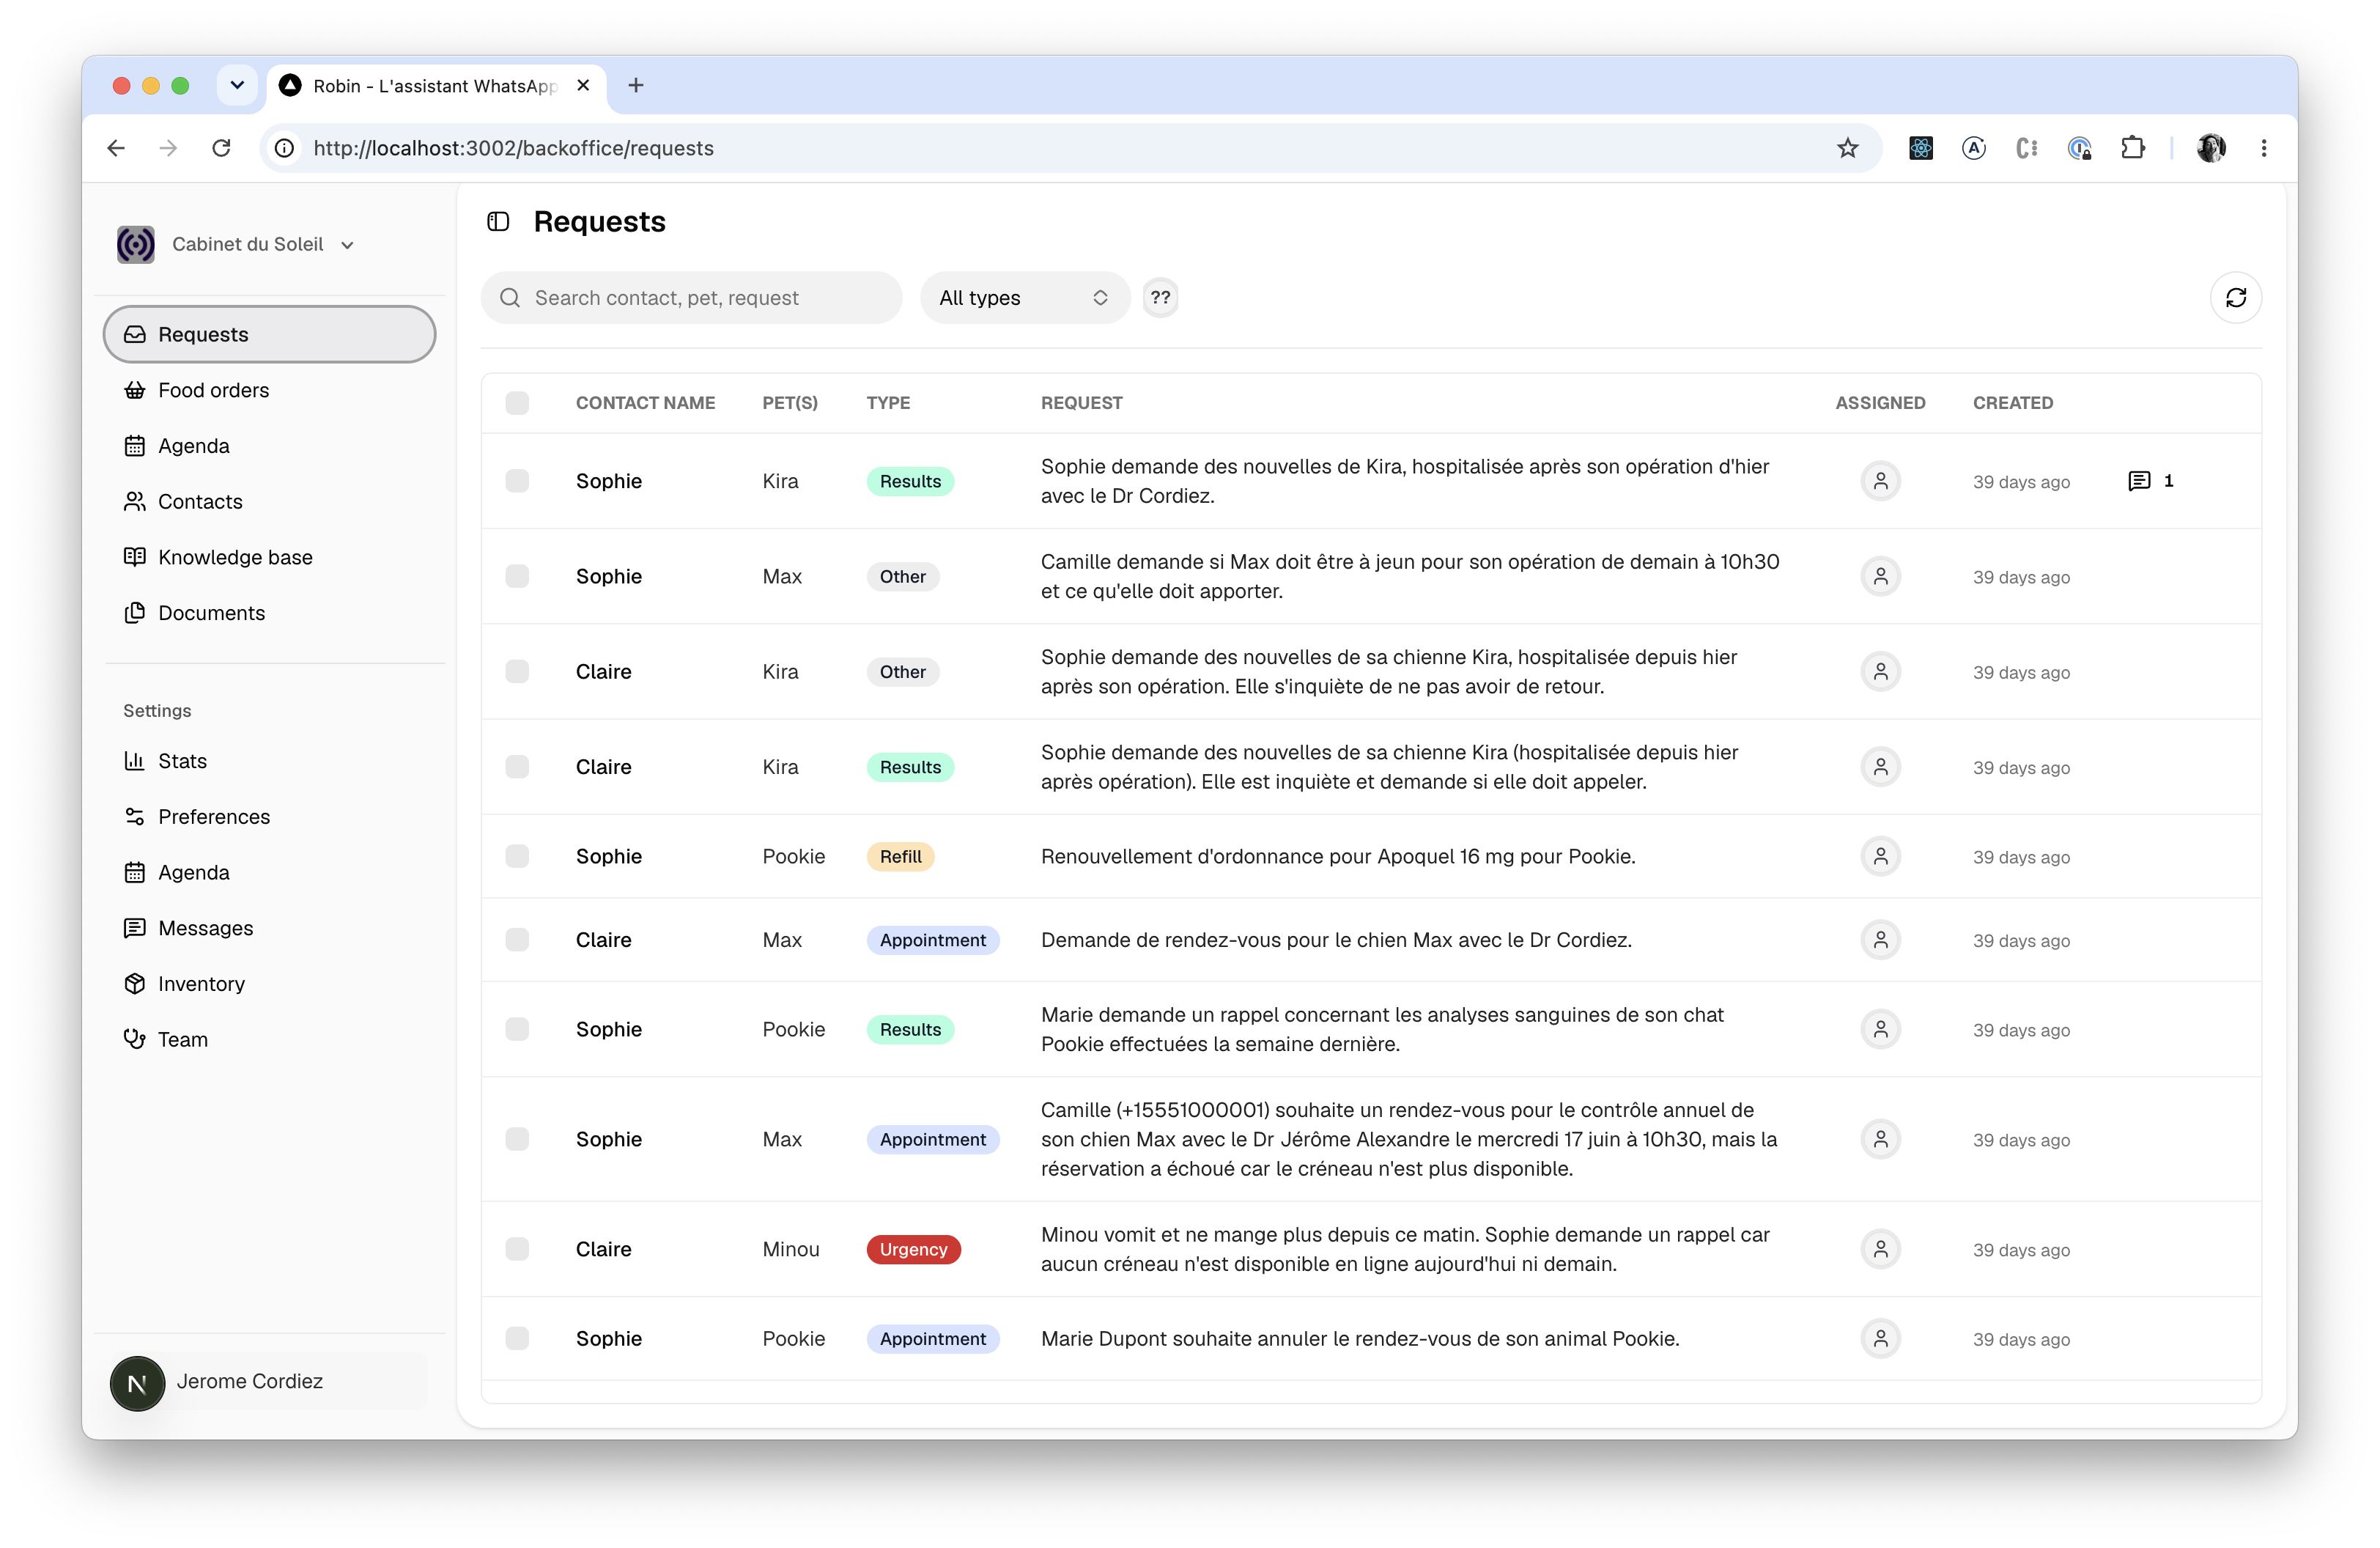2380x1548 pixels.
Task: Check the Claire Kira Other row
Action: click(x=517, y=671)
